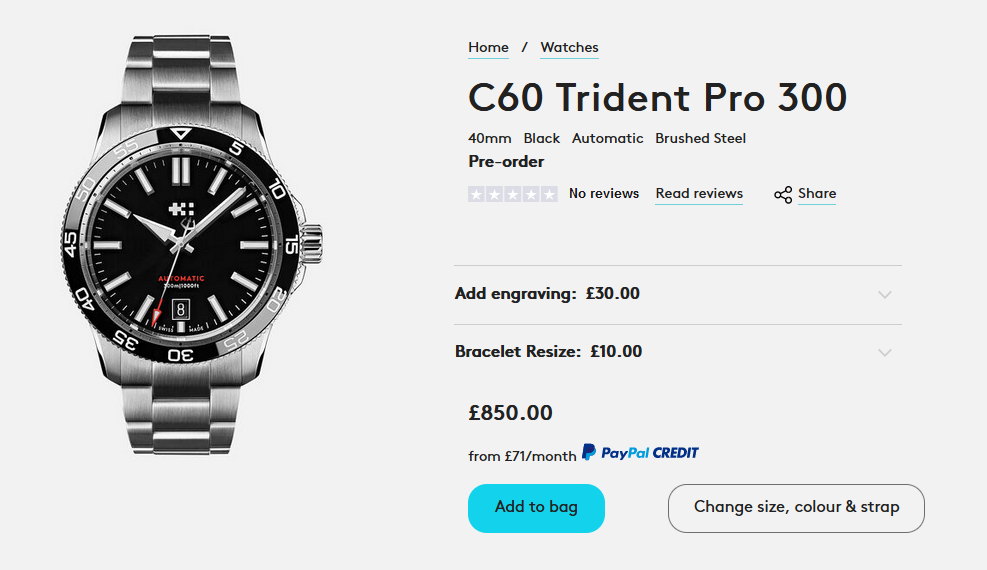Click the Share text link

click(817, 194)
